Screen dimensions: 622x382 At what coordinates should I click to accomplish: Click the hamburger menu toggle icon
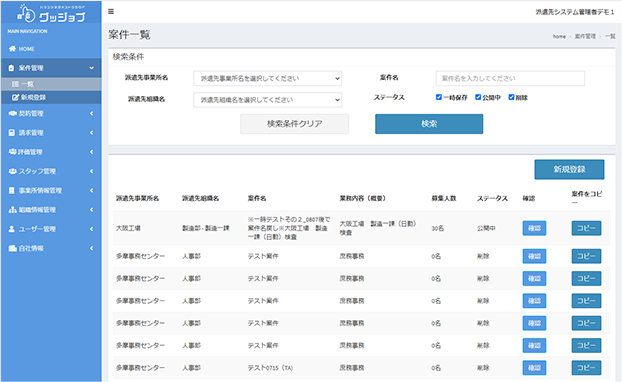(x=111, y=12)
